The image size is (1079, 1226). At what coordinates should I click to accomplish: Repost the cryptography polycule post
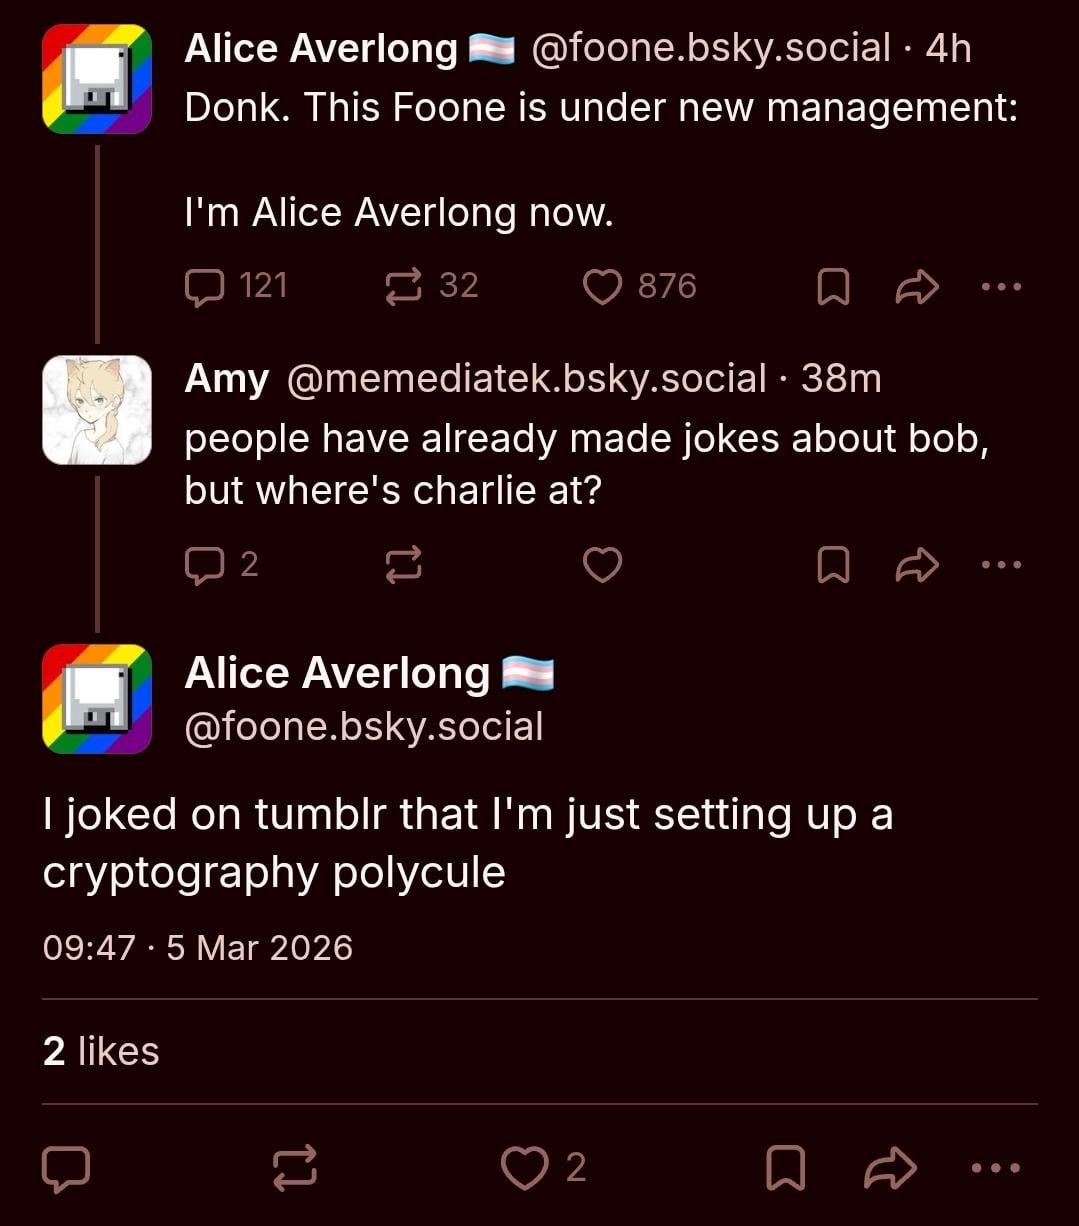click(x=295, y=1168)
